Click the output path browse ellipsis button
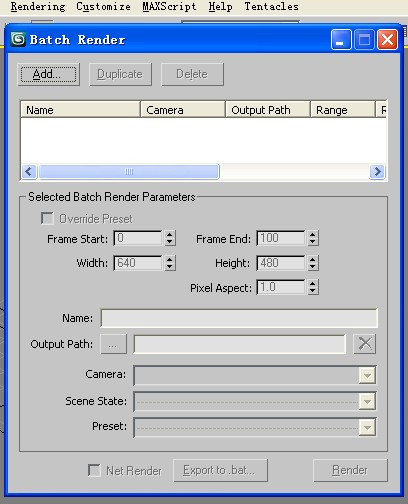This screenshot has width=408, height=504. tap(113, 344)
